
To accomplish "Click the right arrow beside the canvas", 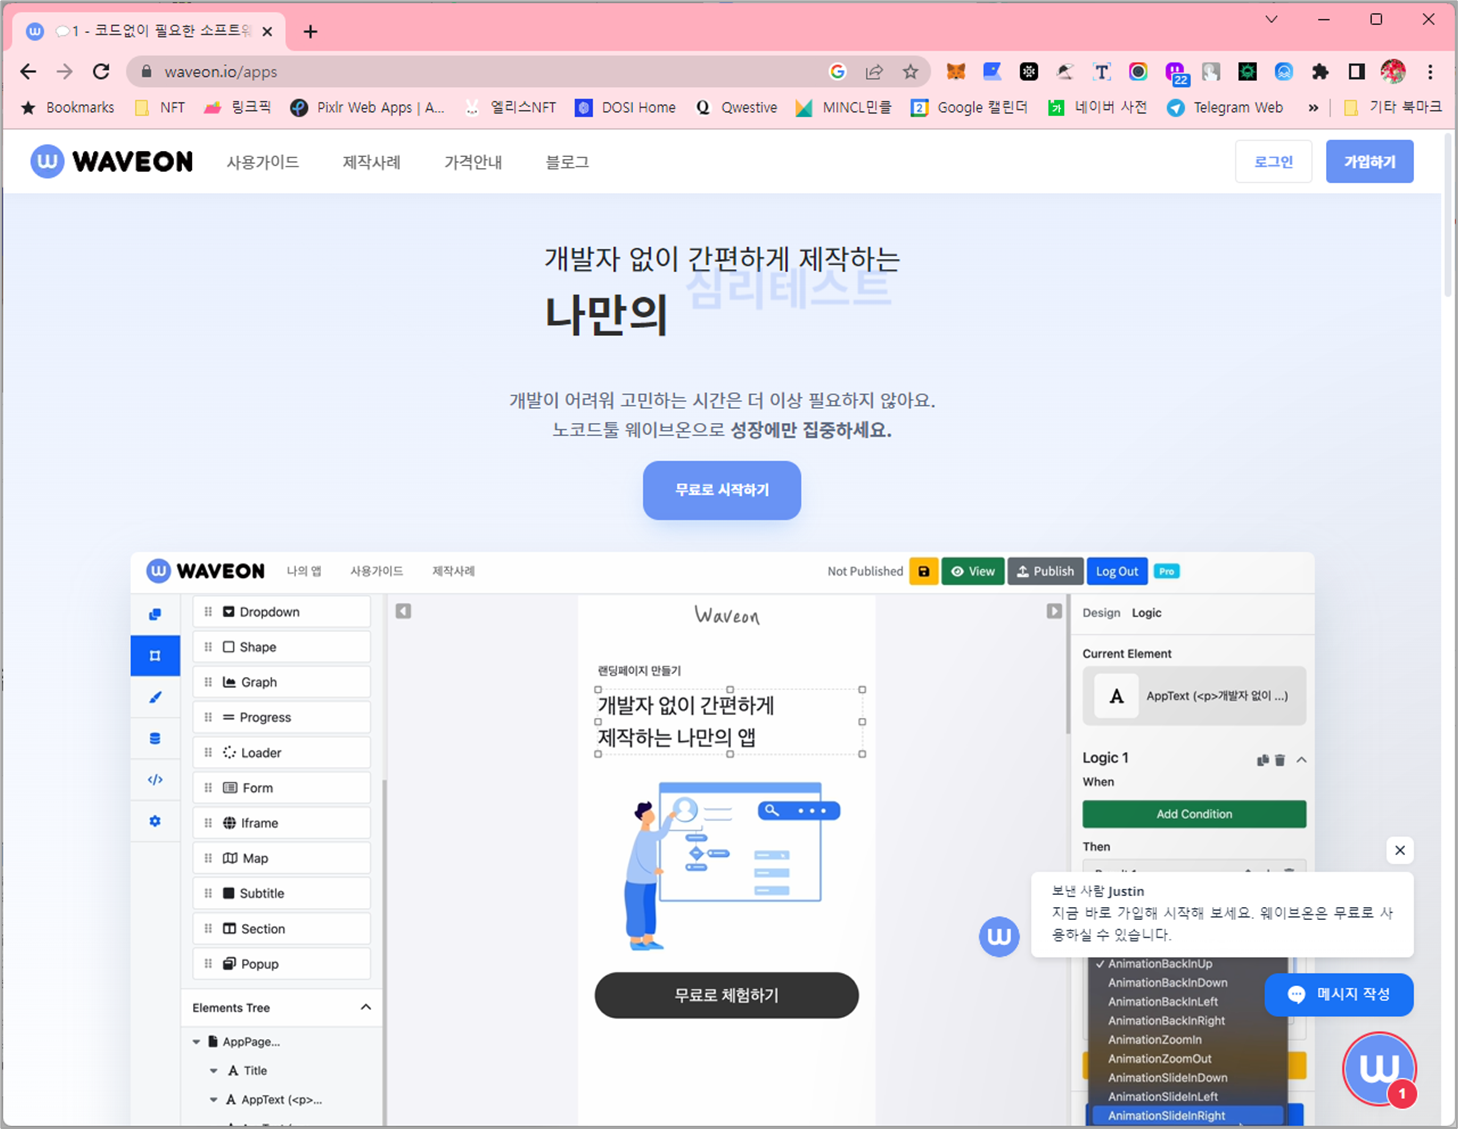I will (x=1054, y=611).
